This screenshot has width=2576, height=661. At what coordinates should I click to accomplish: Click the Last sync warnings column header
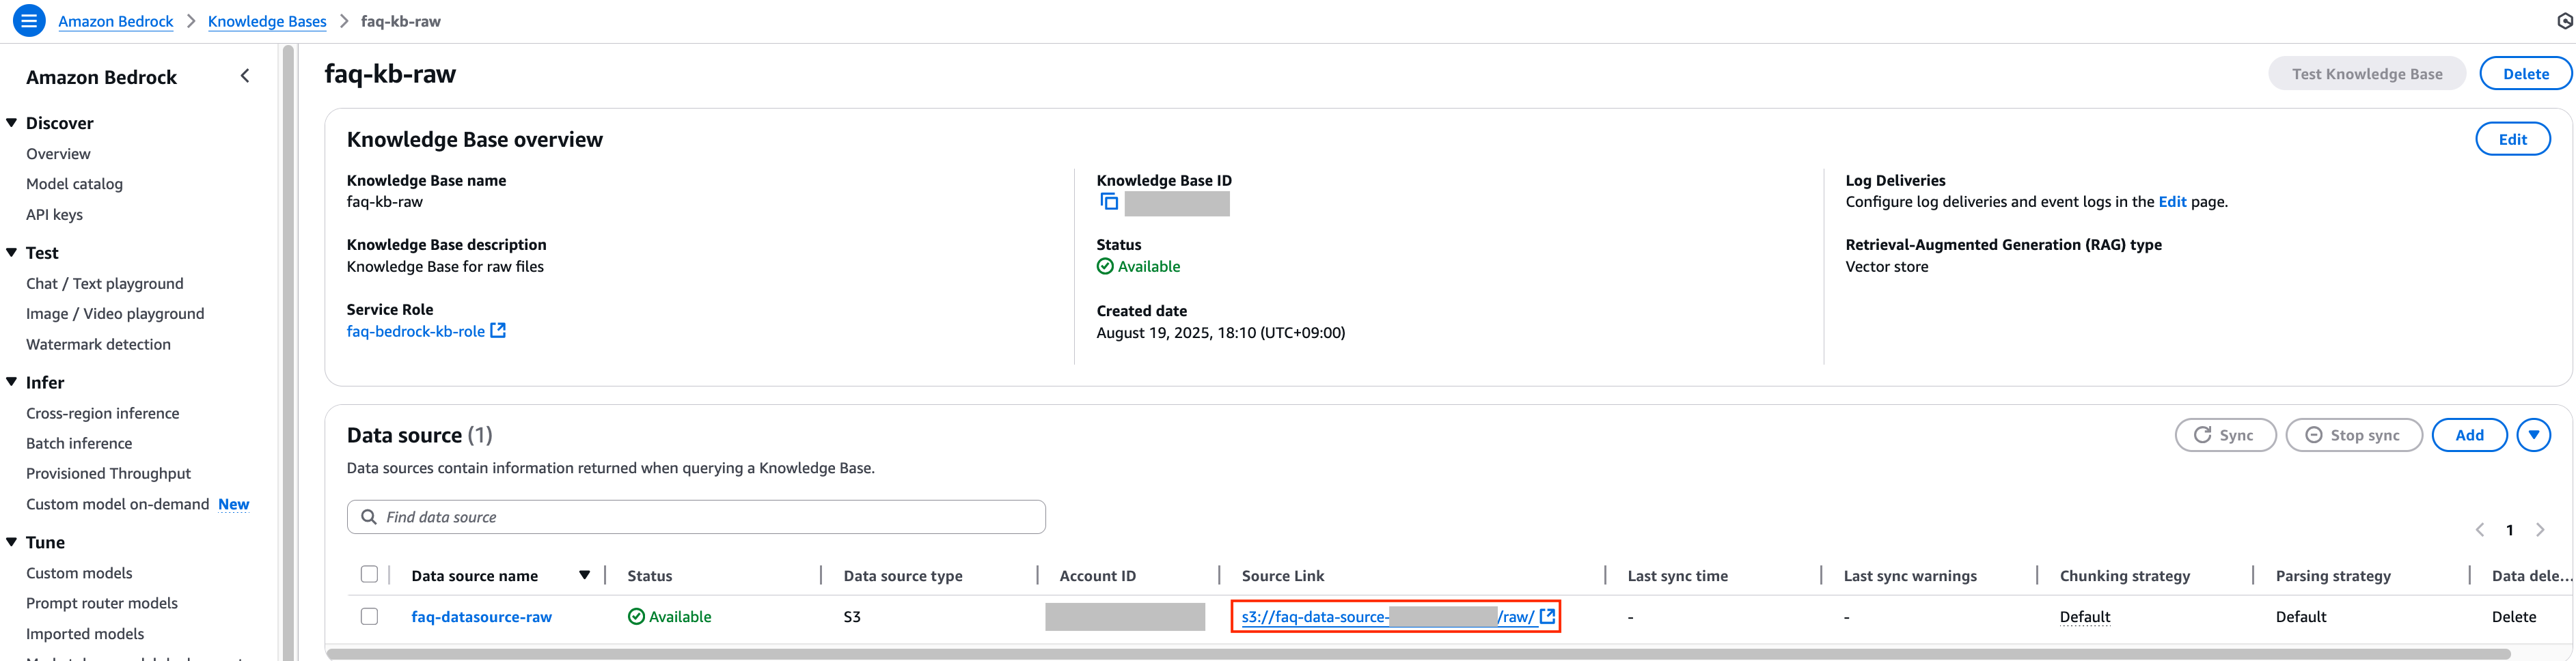(x=1909, y=576)
